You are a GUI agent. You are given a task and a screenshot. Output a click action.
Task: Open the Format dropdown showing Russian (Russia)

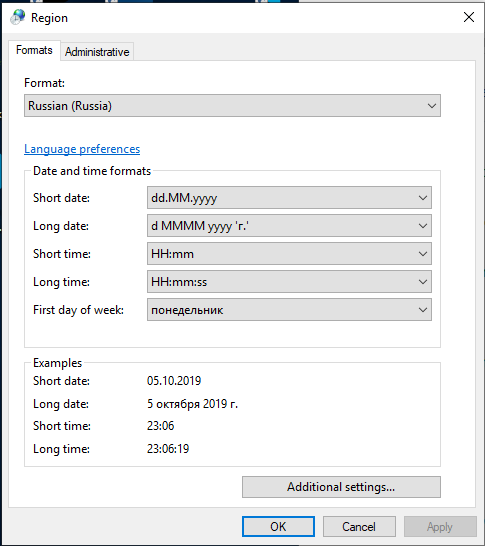pyautogui.click(x=232, y=106)
